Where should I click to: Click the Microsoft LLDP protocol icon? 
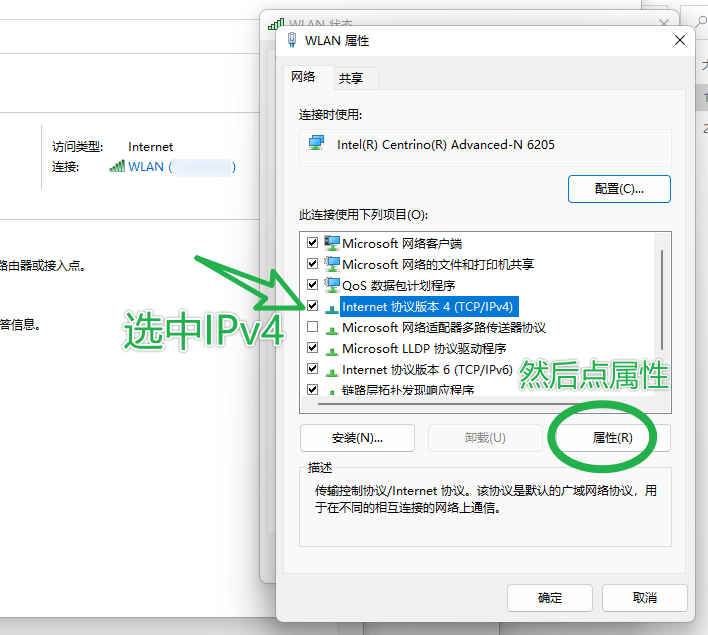click(x=332, y=351)
